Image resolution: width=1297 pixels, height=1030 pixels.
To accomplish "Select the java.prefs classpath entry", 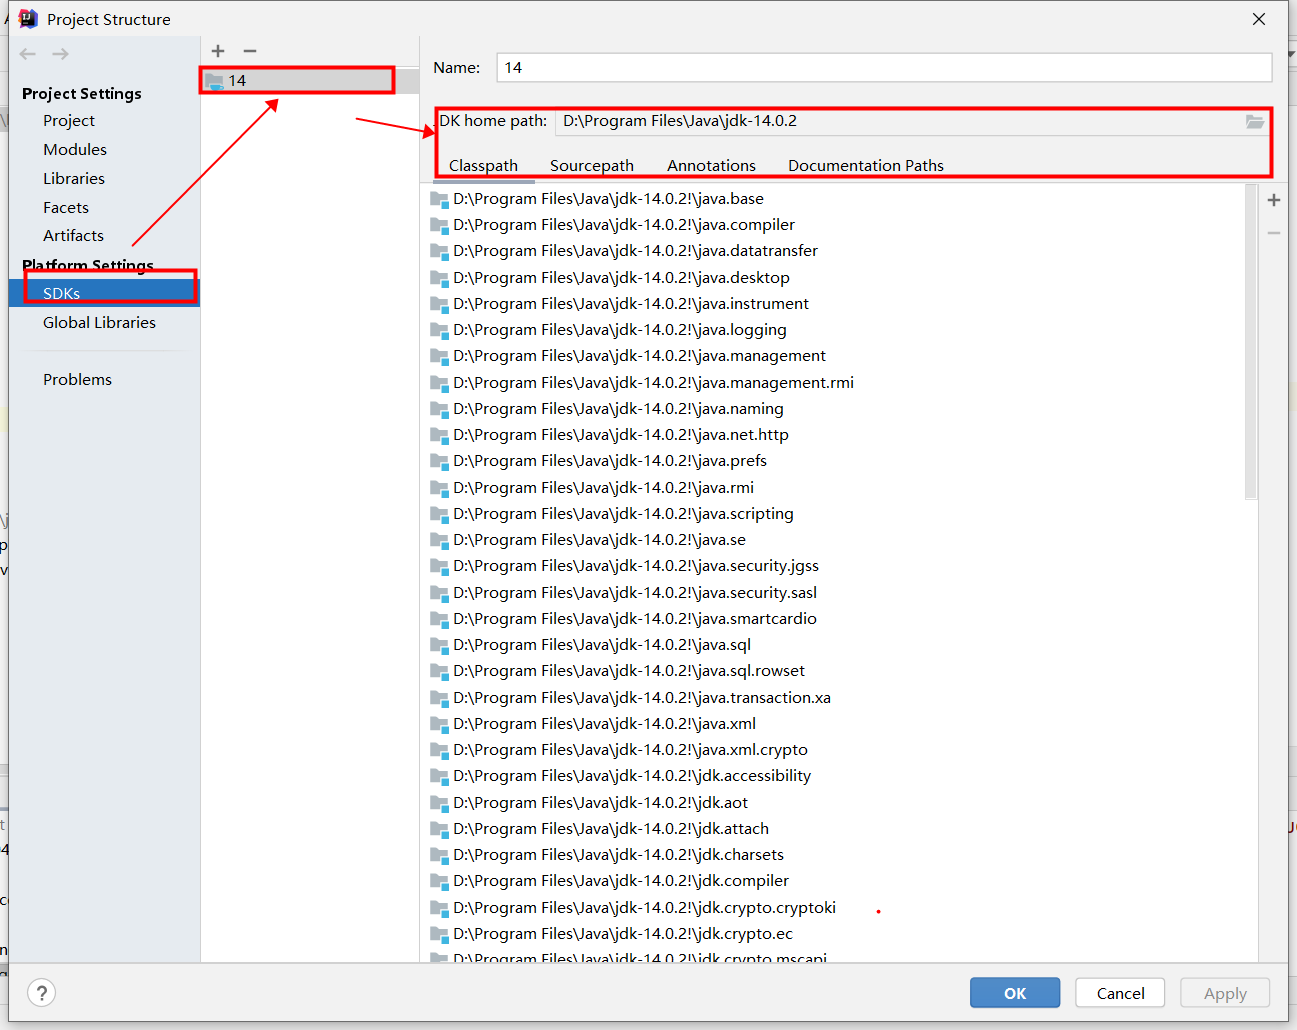I will [598, 460].
